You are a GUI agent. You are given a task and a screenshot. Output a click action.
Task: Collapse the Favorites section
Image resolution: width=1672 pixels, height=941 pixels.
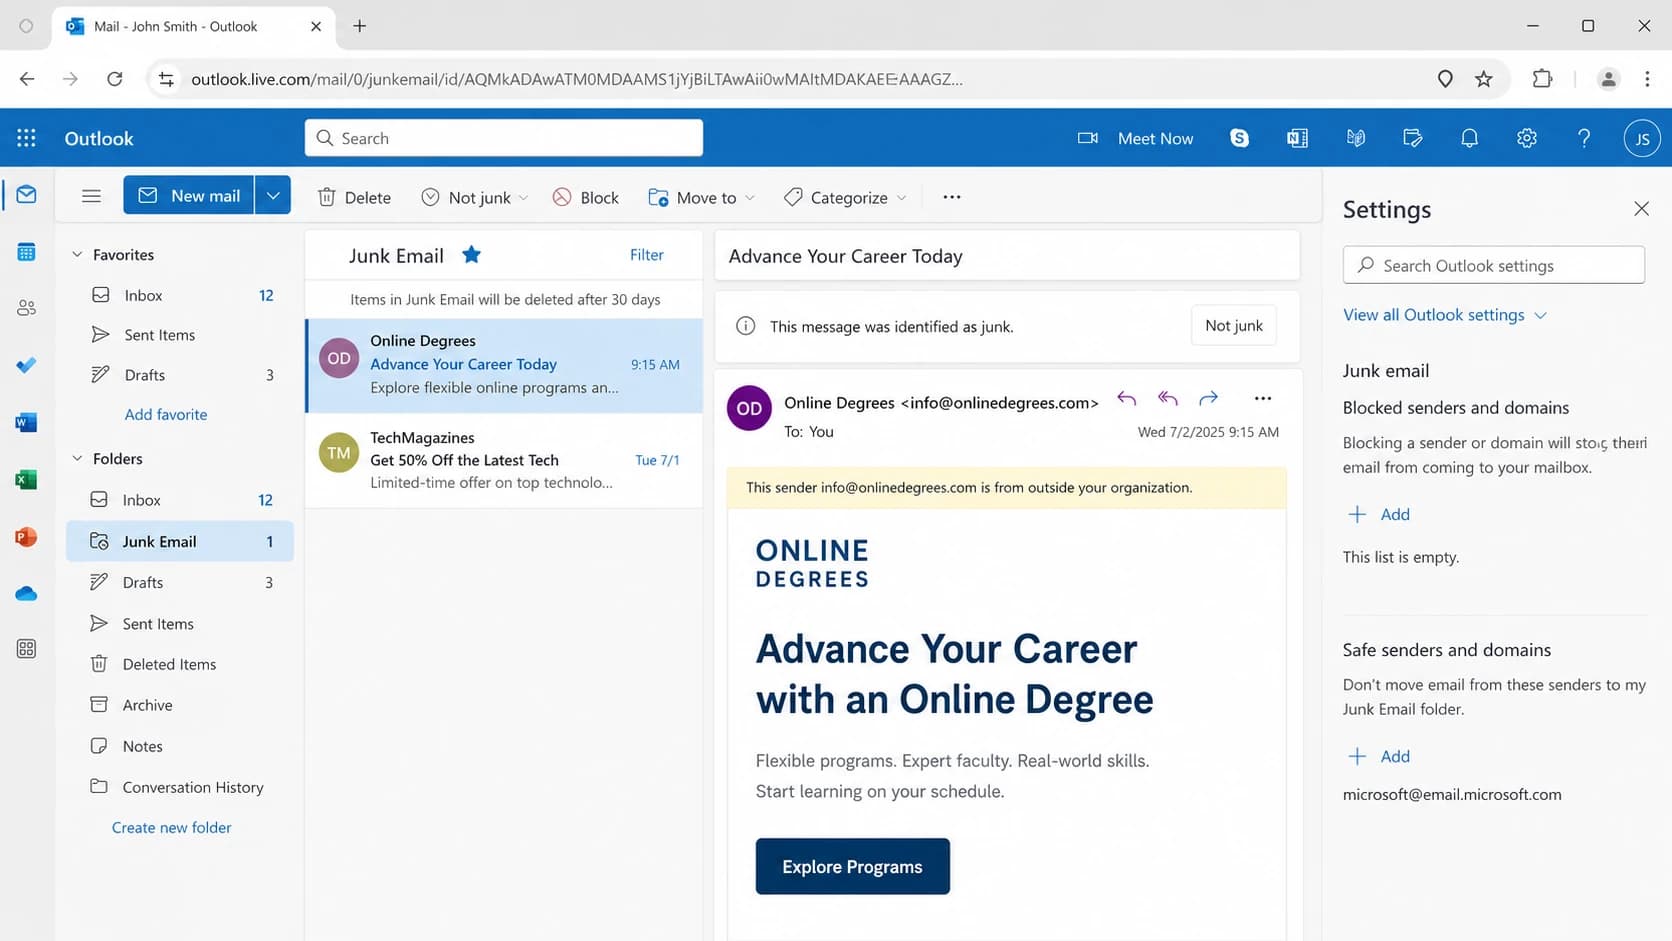[x=77, y=254]
